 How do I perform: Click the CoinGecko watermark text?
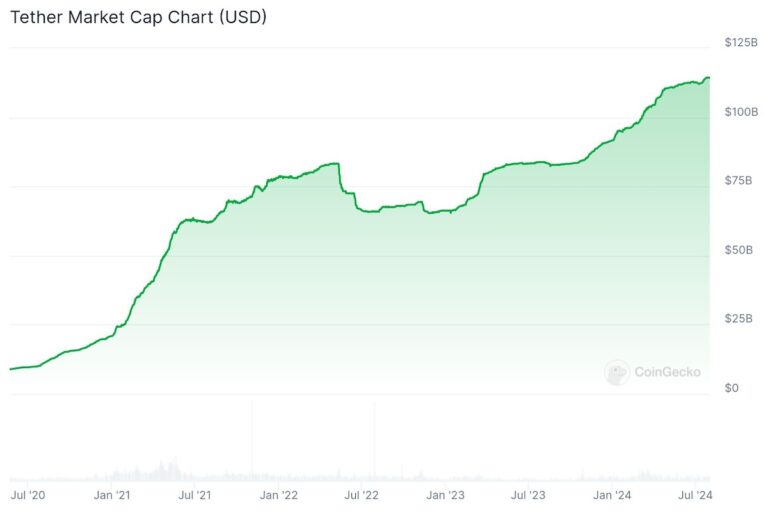[x=667, y=372]
